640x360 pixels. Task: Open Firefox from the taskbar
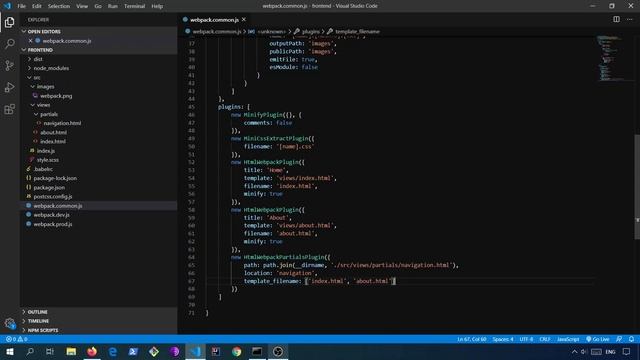pos(92,351)
